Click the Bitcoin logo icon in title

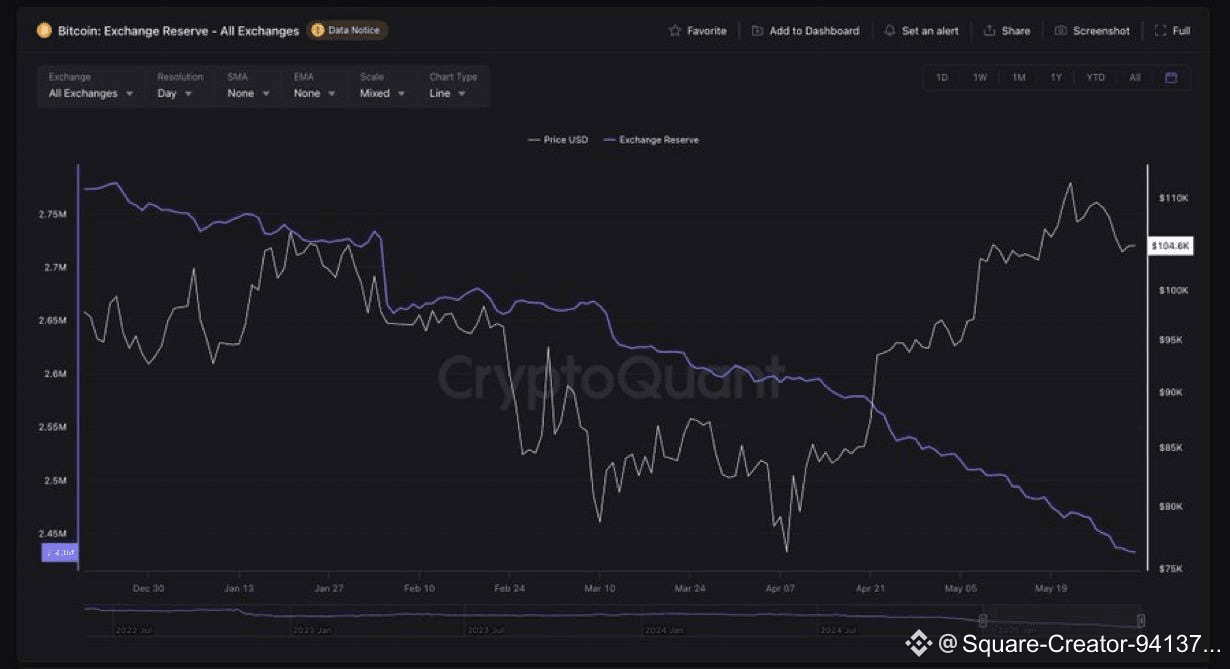[44, 31]
